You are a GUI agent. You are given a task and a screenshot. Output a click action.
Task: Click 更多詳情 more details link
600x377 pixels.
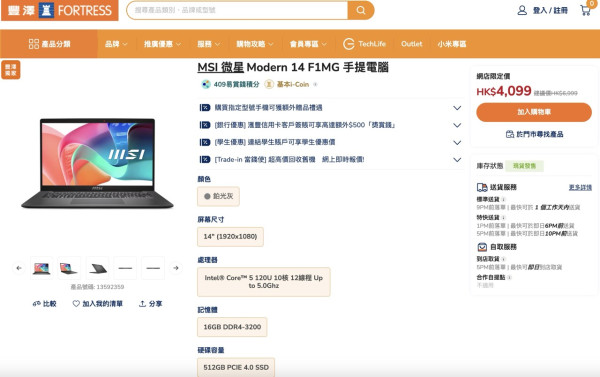(x=580, y=187)
